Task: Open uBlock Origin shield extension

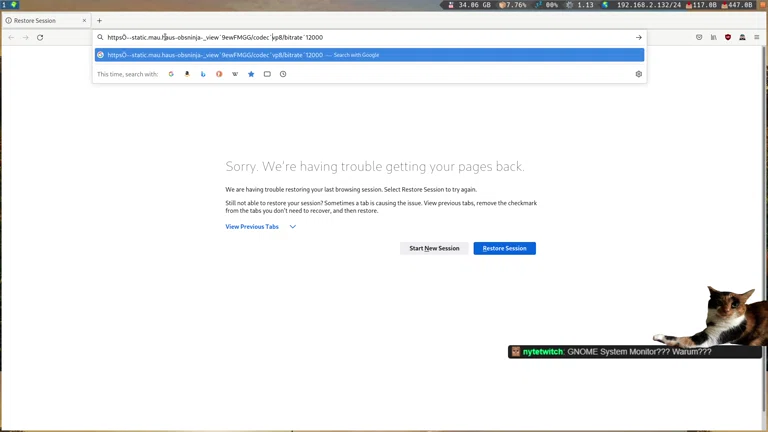Action: click(x=727, y=37)
